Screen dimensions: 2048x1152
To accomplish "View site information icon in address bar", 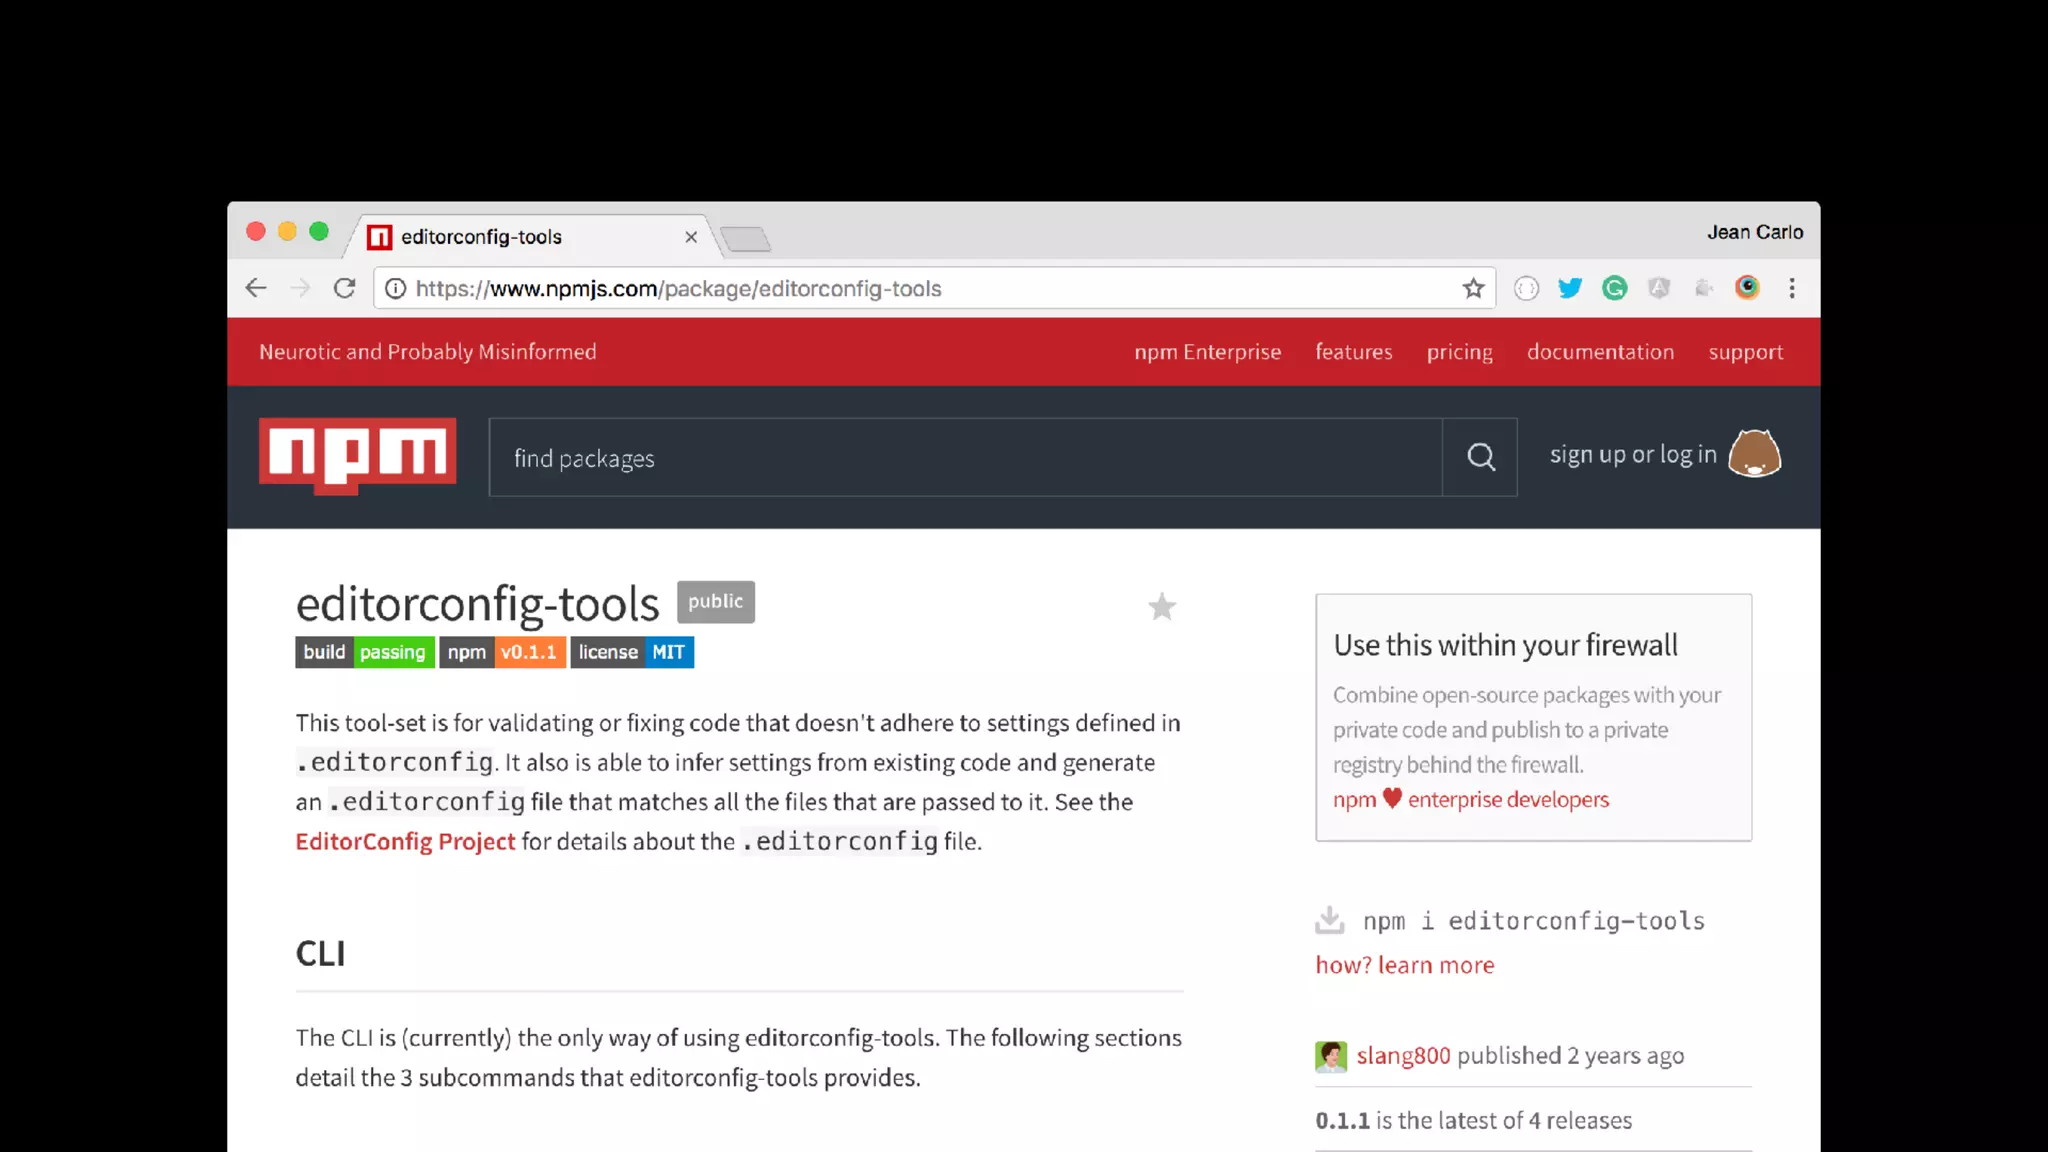I will (396, 289).
